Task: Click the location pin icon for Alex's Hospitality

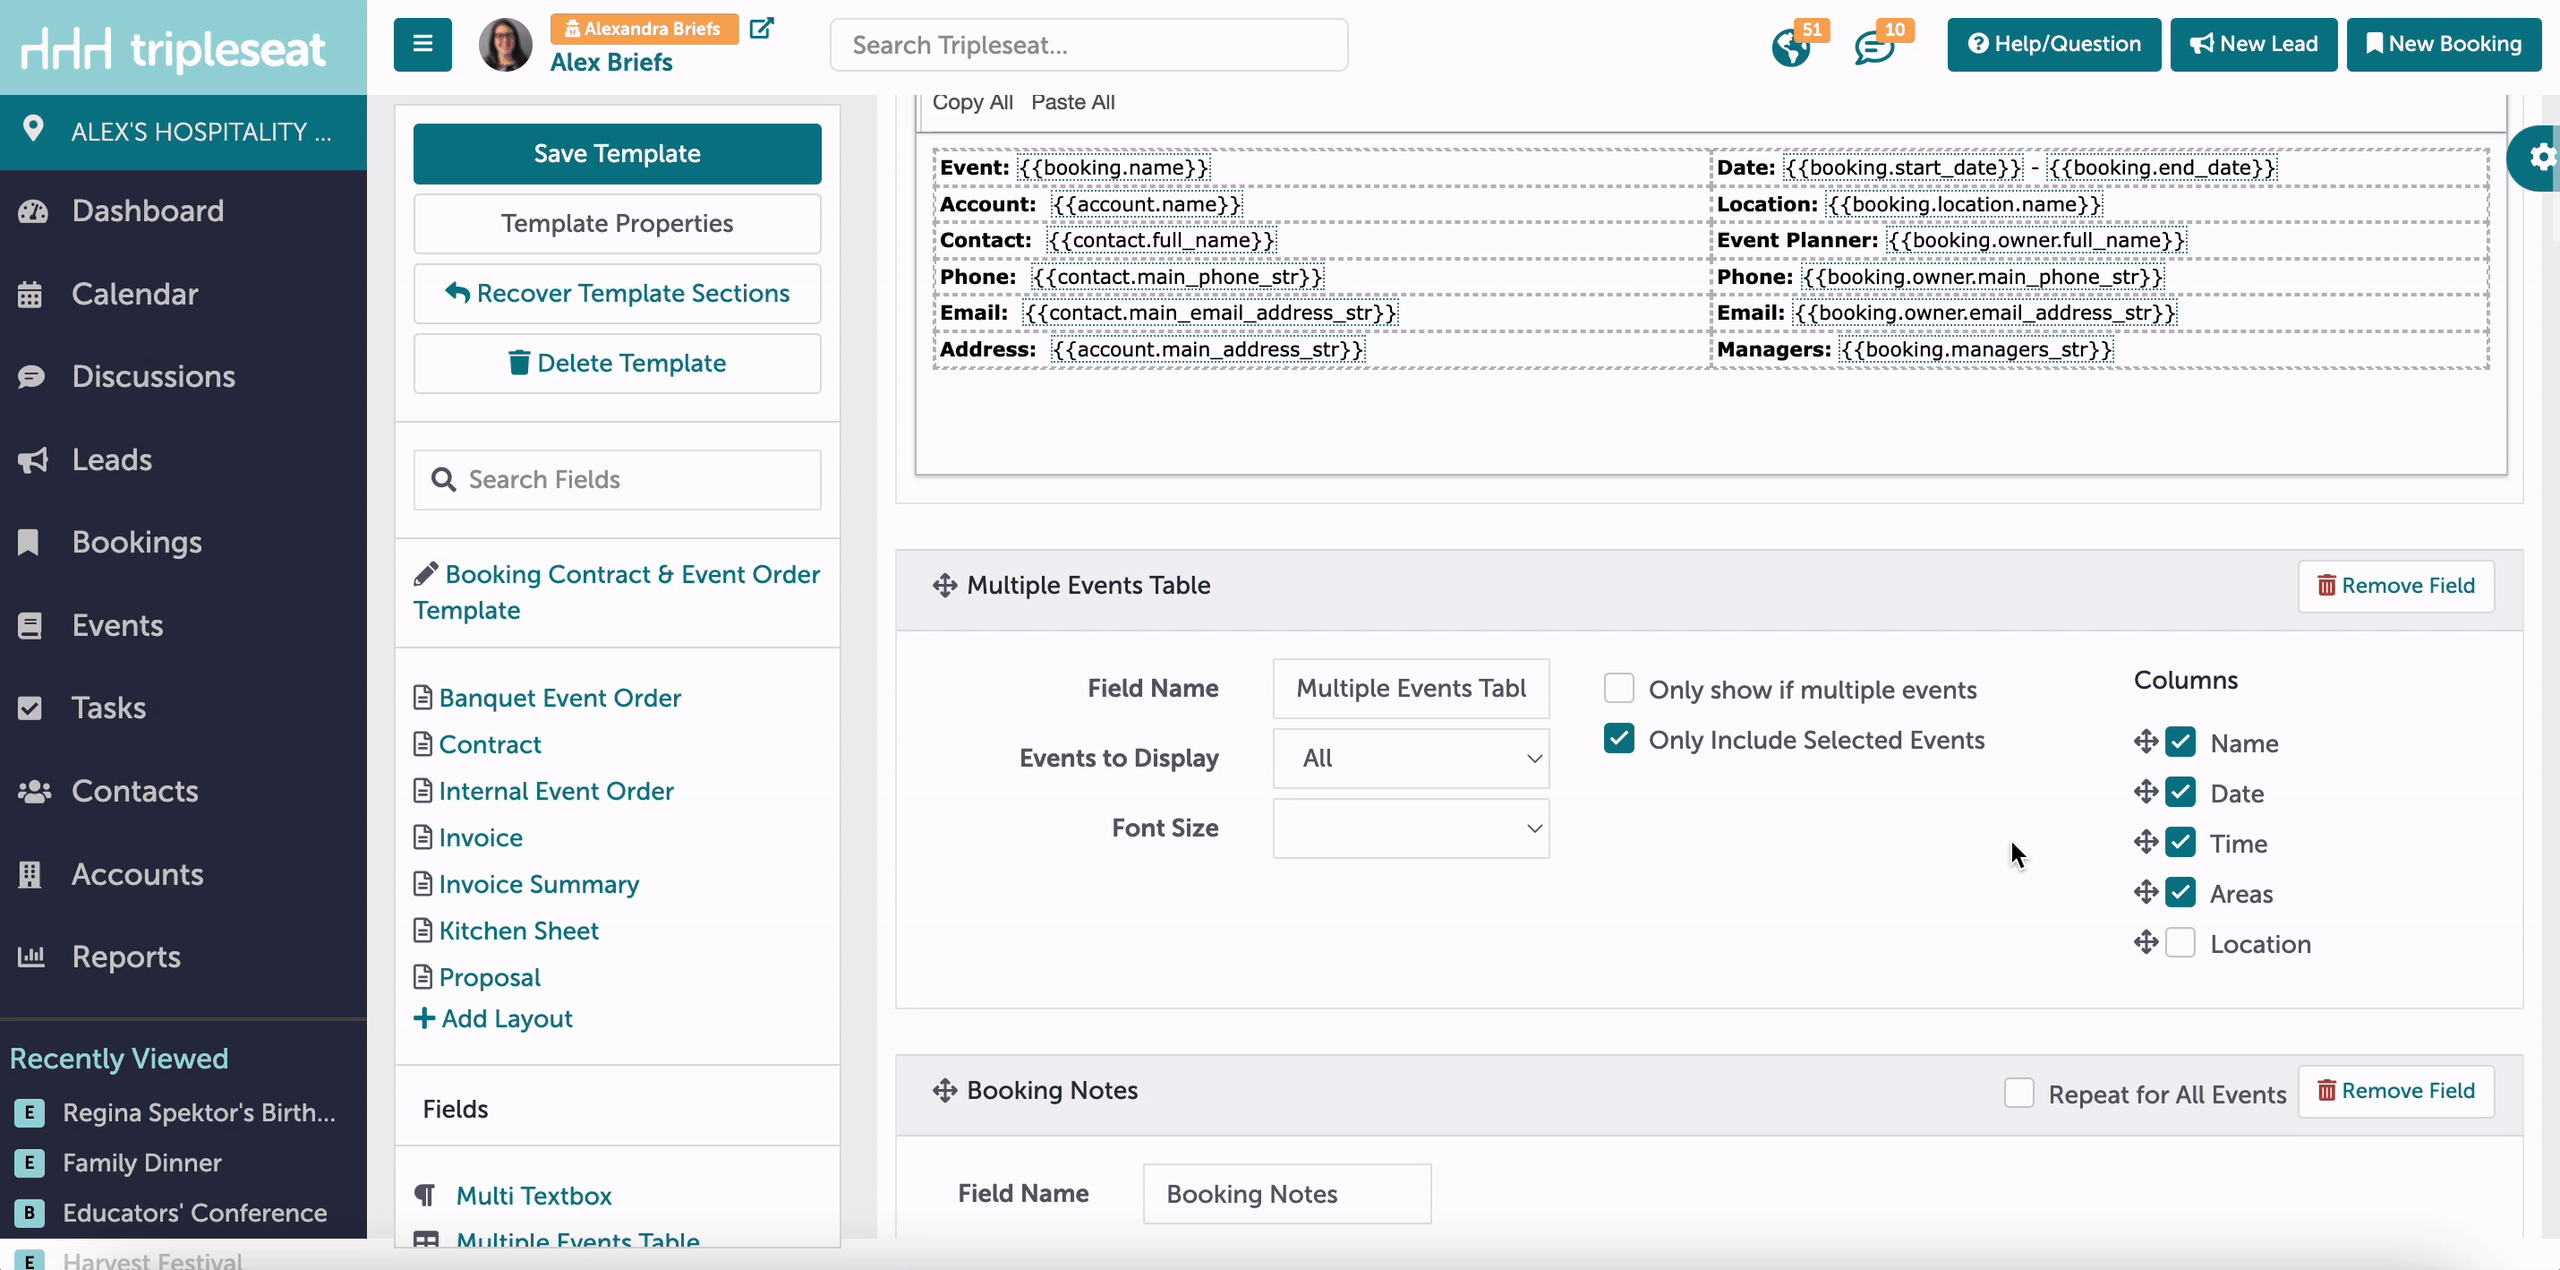Action: coord(33,129)
